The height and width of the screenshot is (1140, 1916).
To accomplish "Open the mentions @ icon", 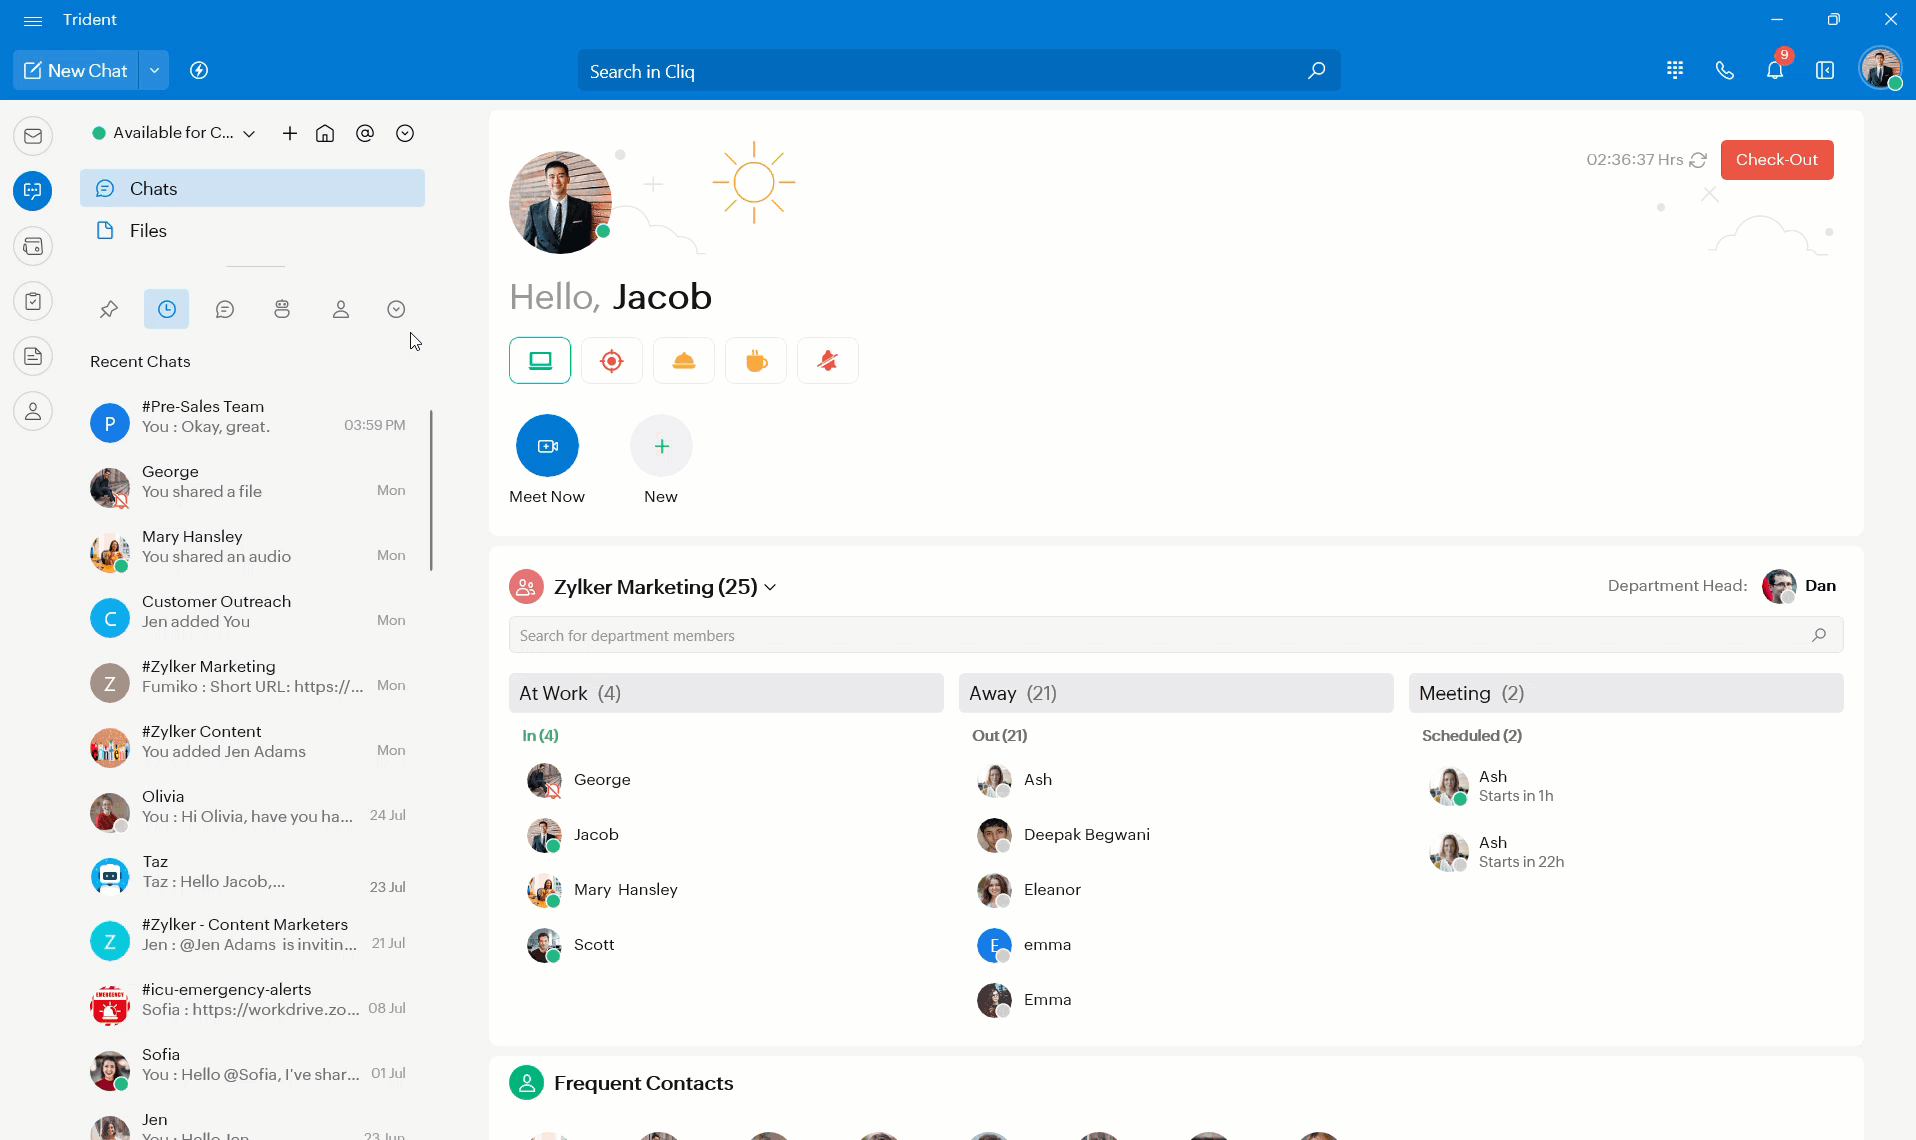I will pos(365,133).
